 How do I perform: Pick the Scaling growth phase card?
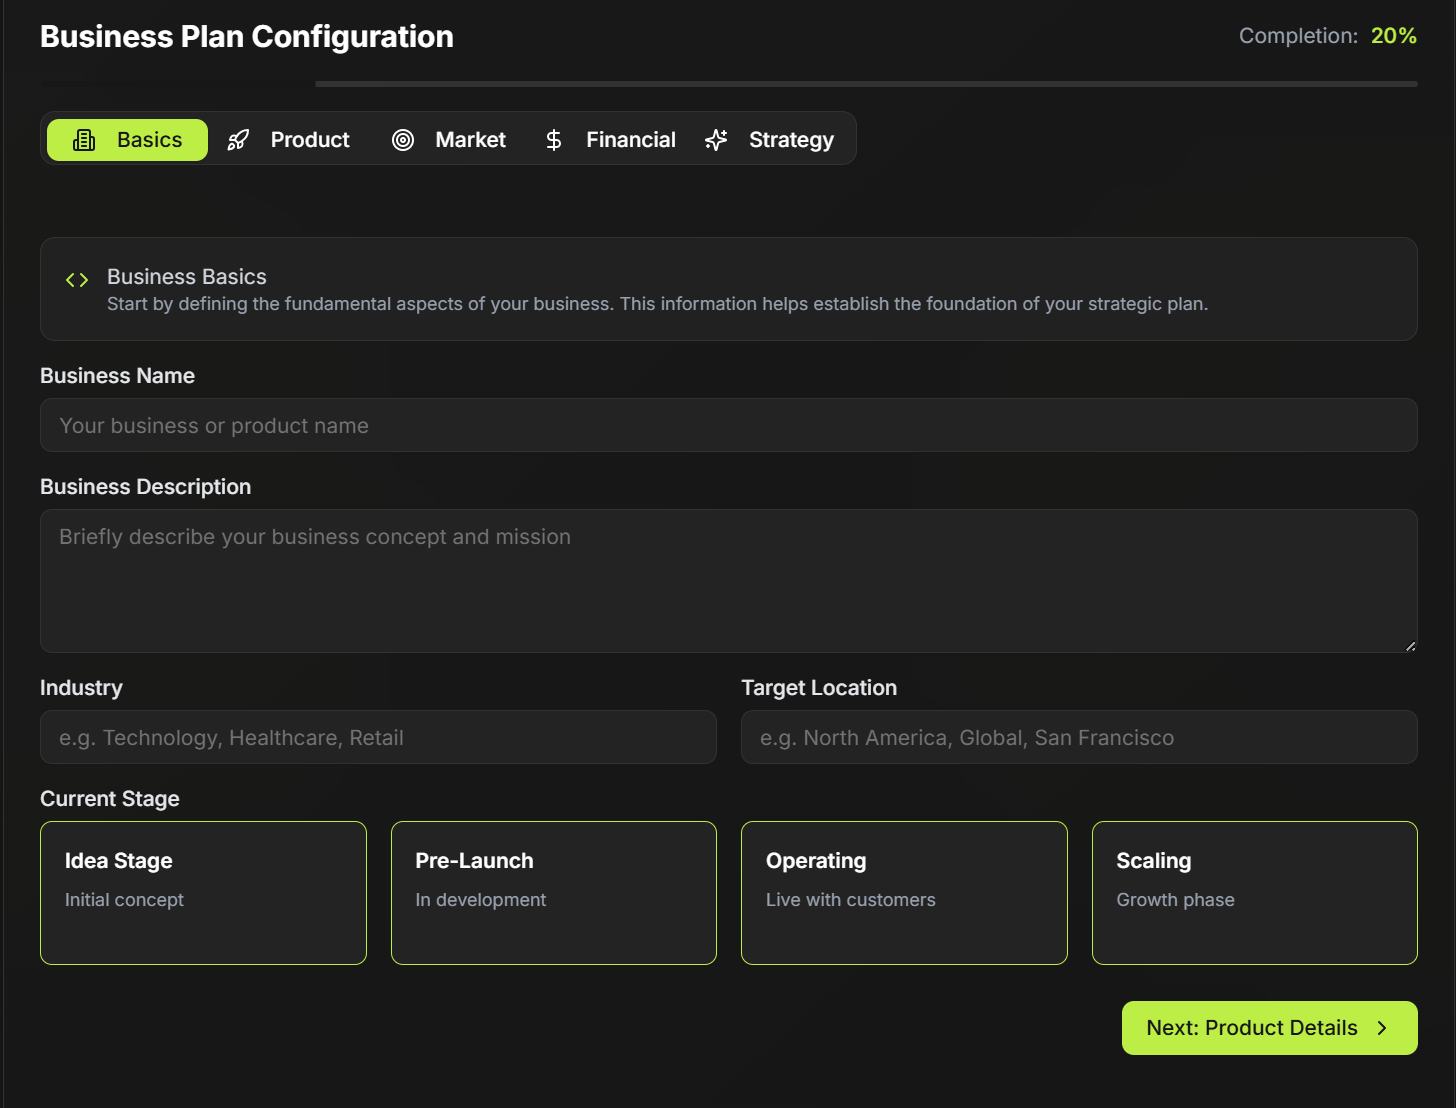(x=1254, y=892)
